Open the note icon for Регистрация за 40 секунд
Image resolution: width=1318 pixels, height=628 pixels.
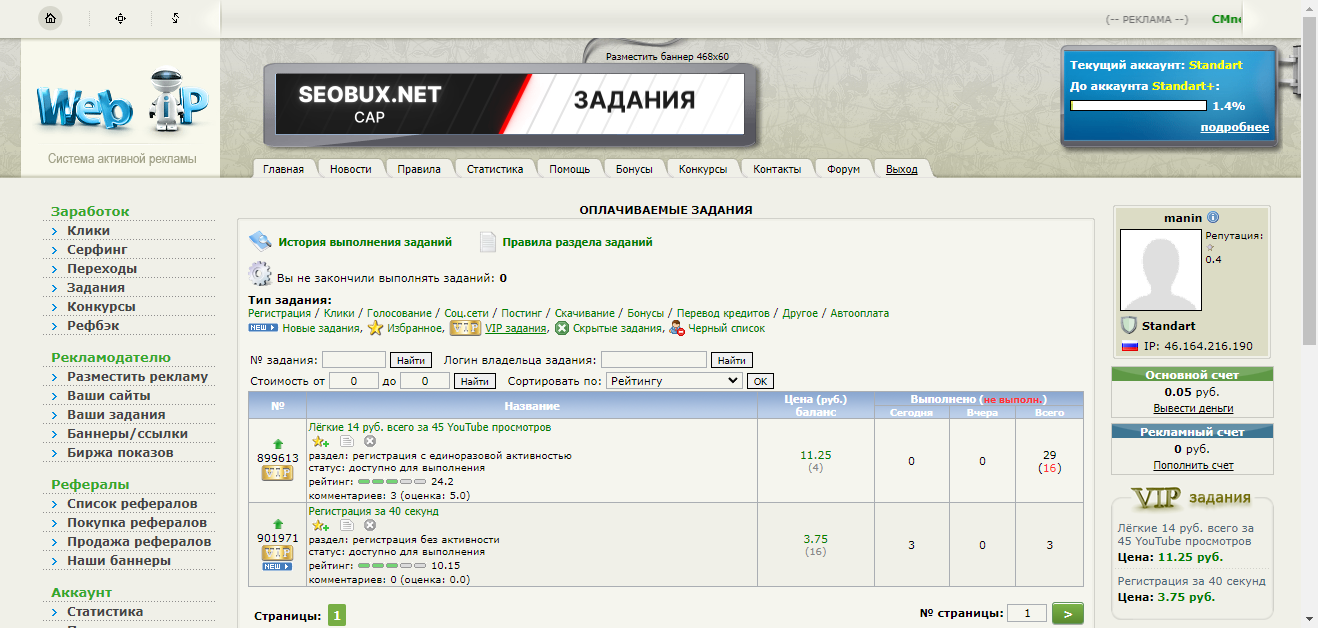pyautogui.click(x=346, y=525)
